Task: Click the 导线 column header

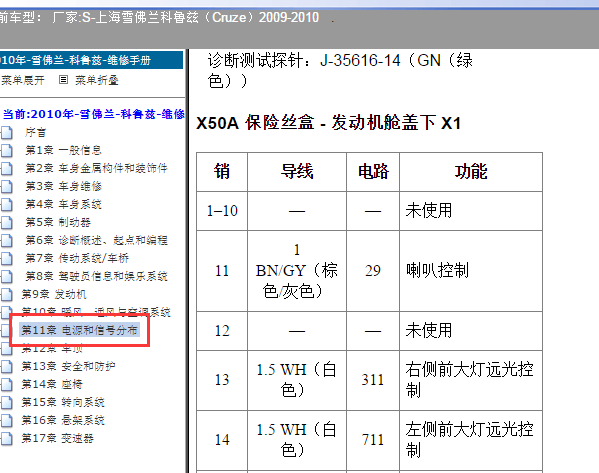Action: tap(297, 172)
